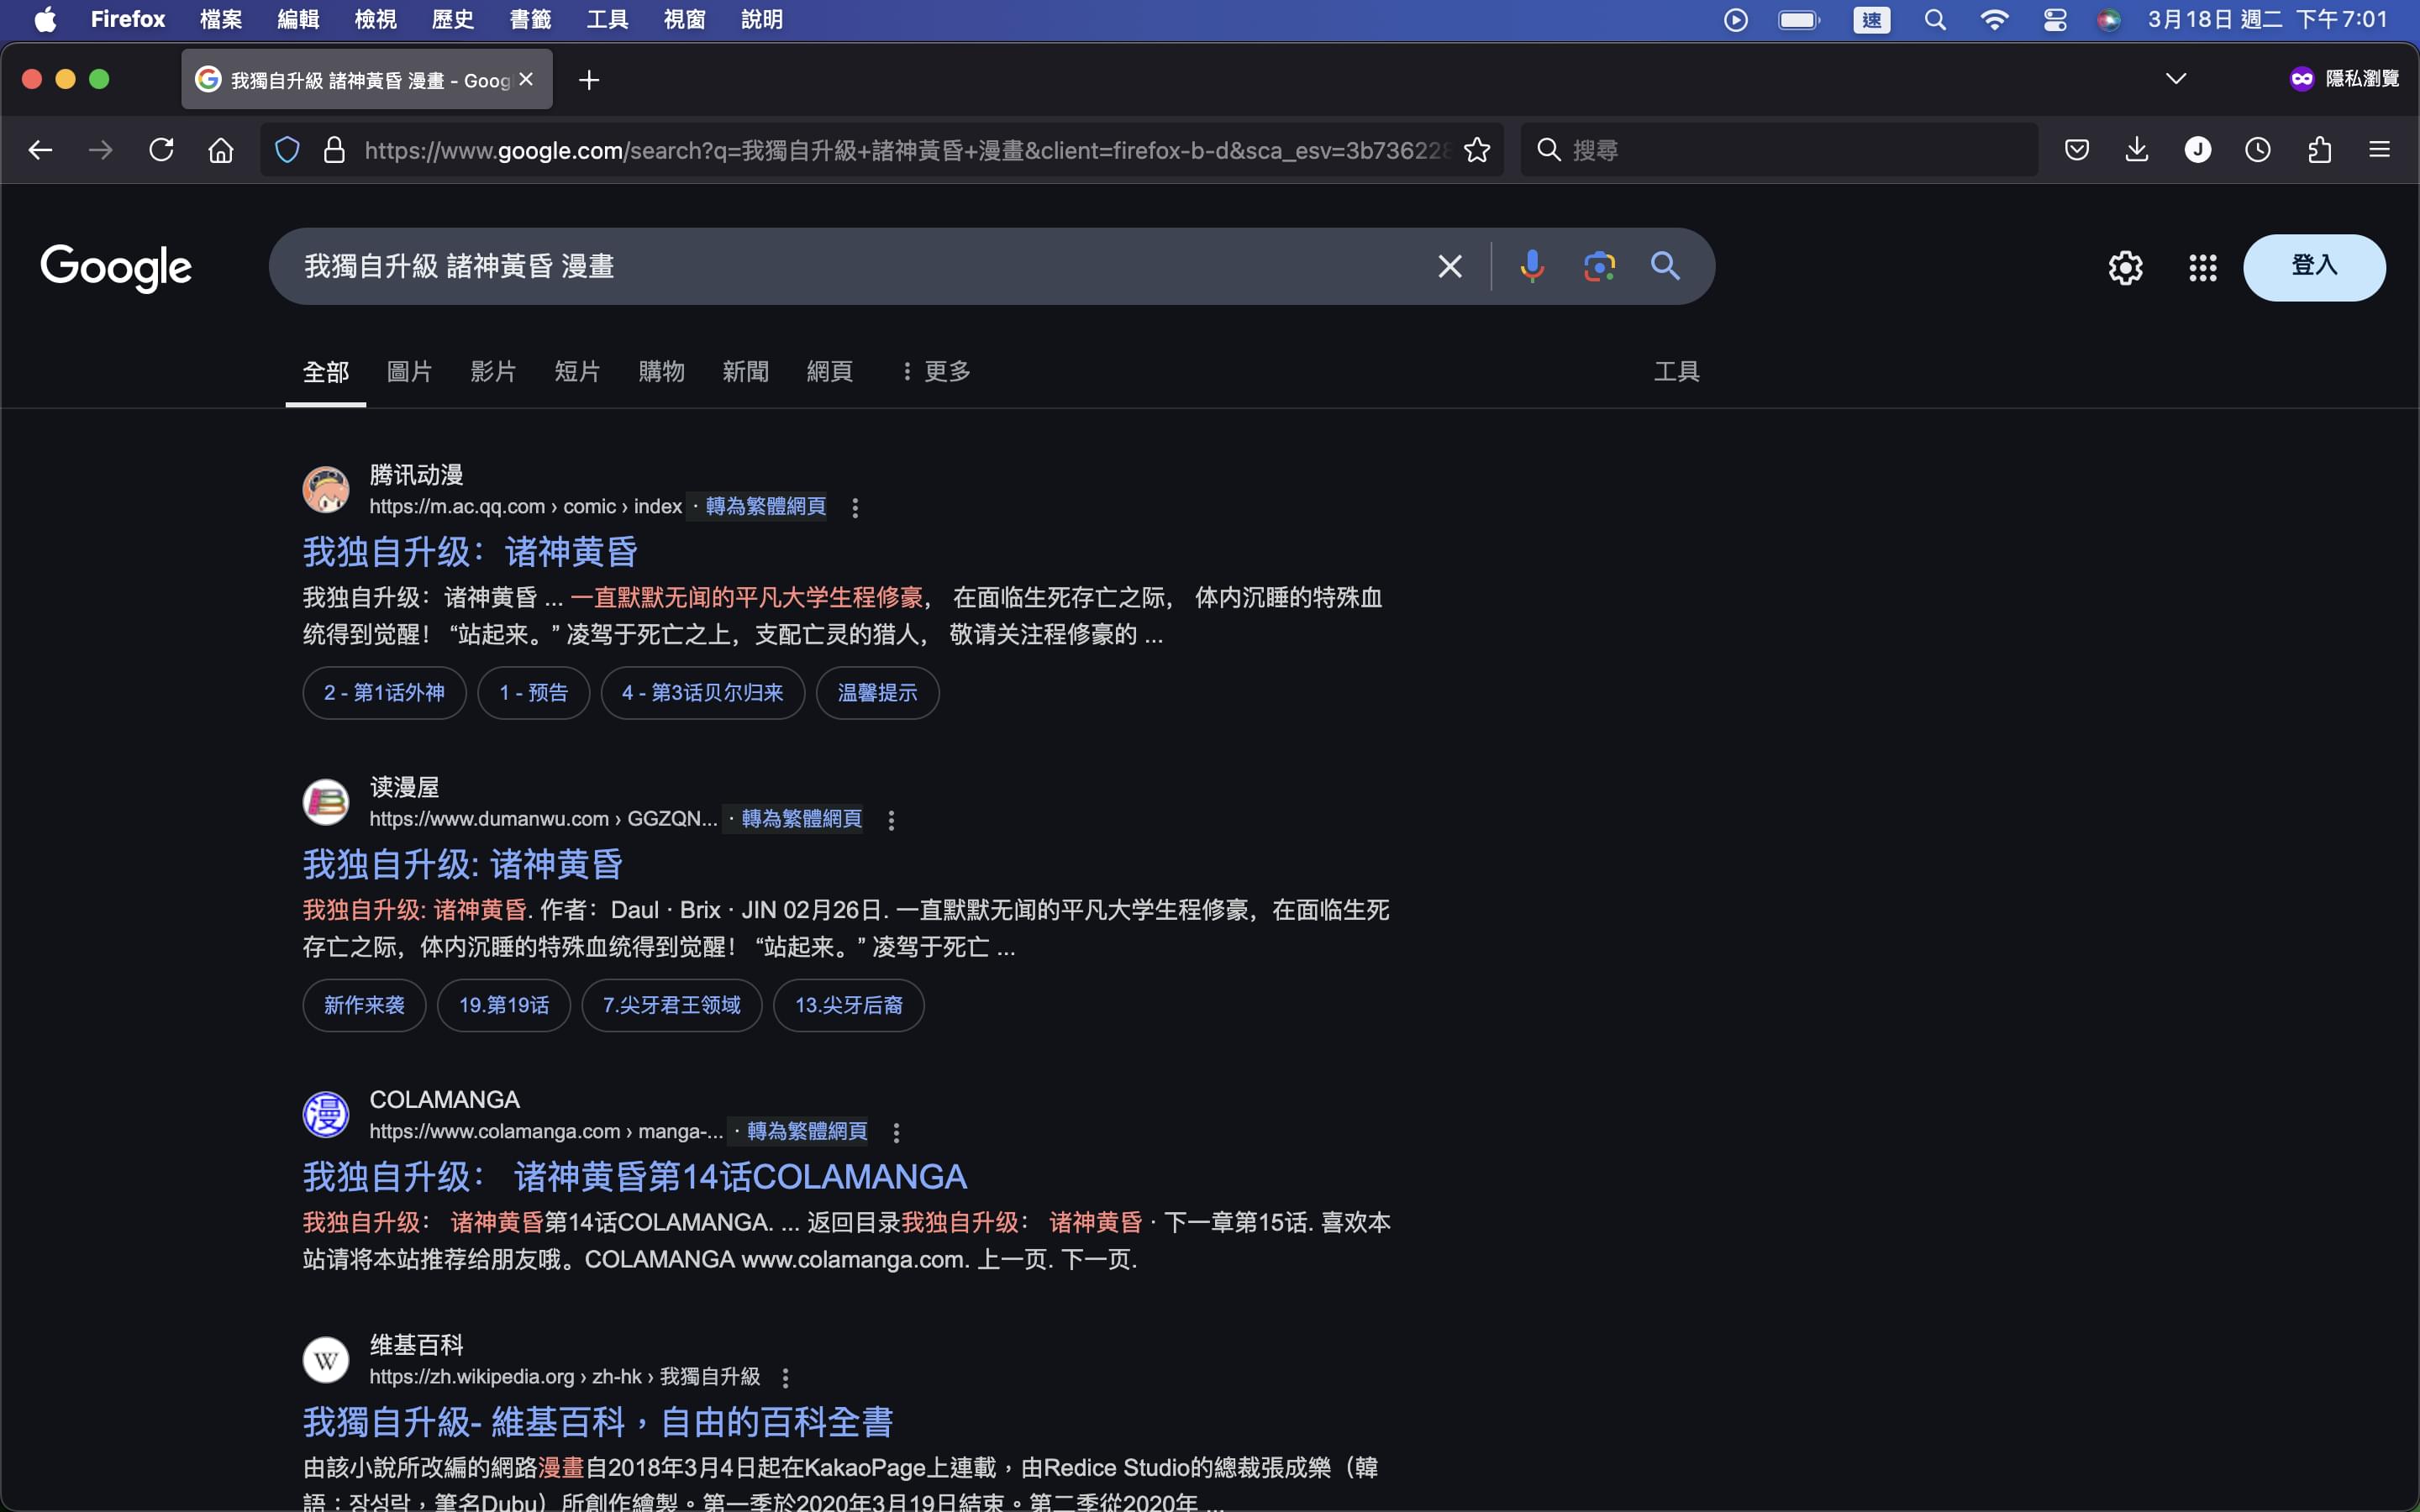
Task: Reload the current page
Action: (x=161, y=150)
